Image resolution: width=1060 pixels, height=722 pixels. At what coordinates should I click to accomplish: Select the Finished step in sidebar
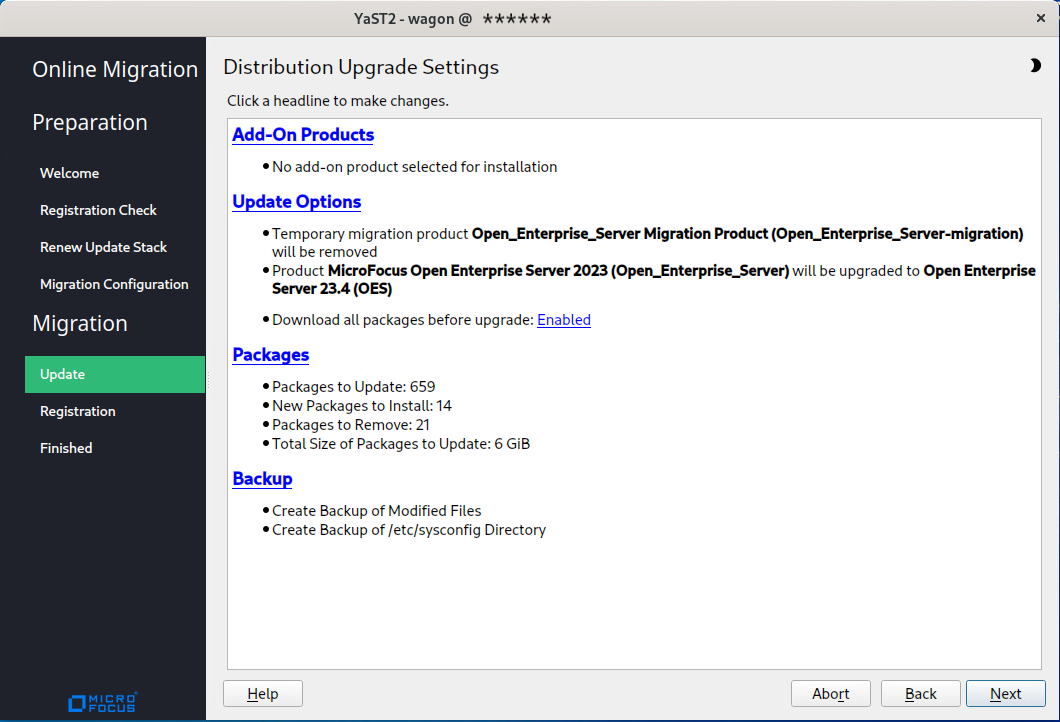(66, 448)
